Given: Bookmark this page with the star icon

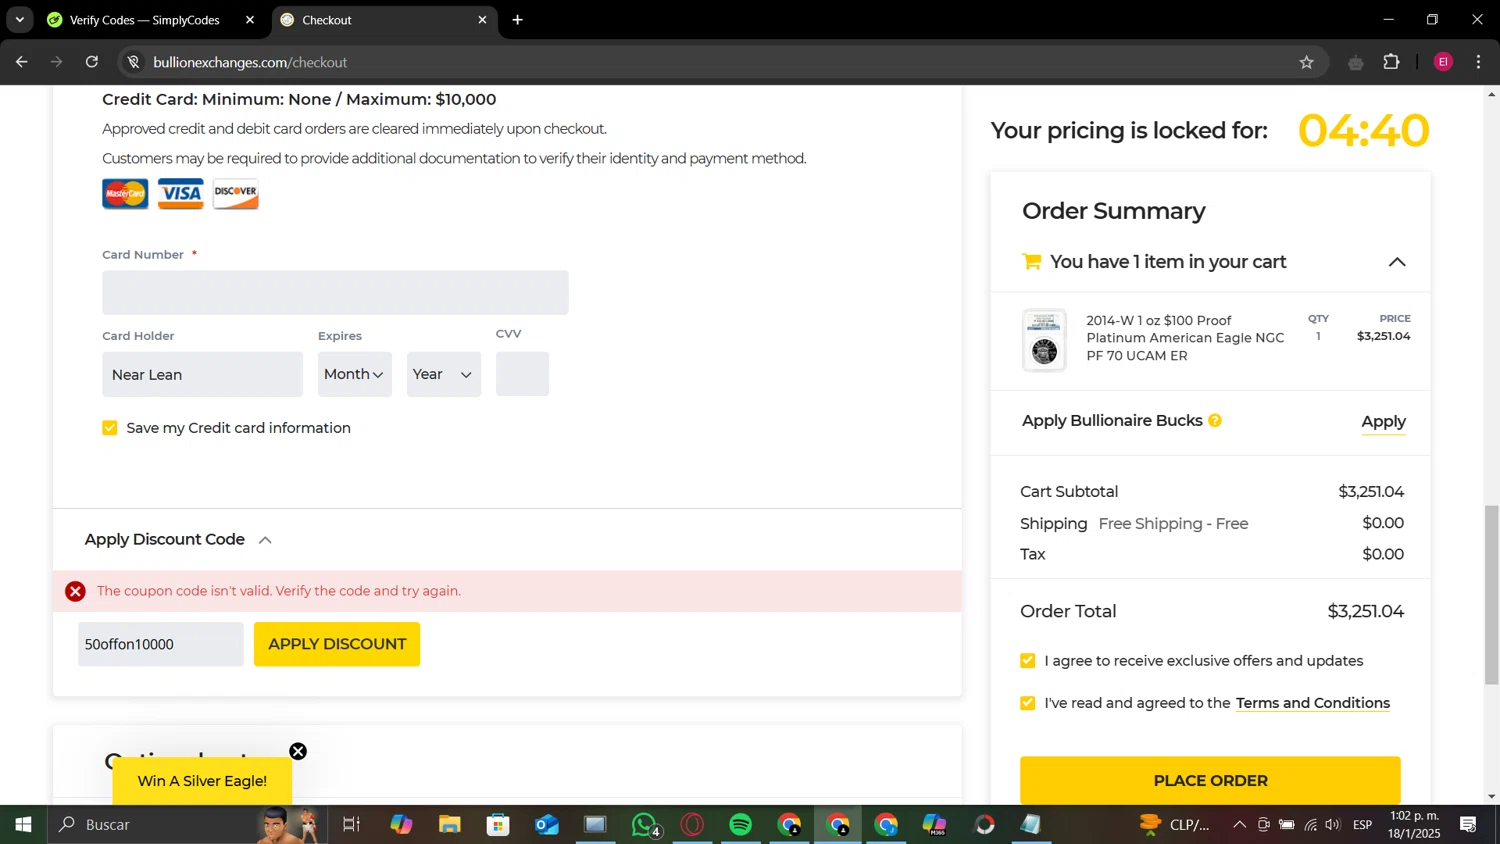Looking at the screenshot, I should pos(1306,62).
